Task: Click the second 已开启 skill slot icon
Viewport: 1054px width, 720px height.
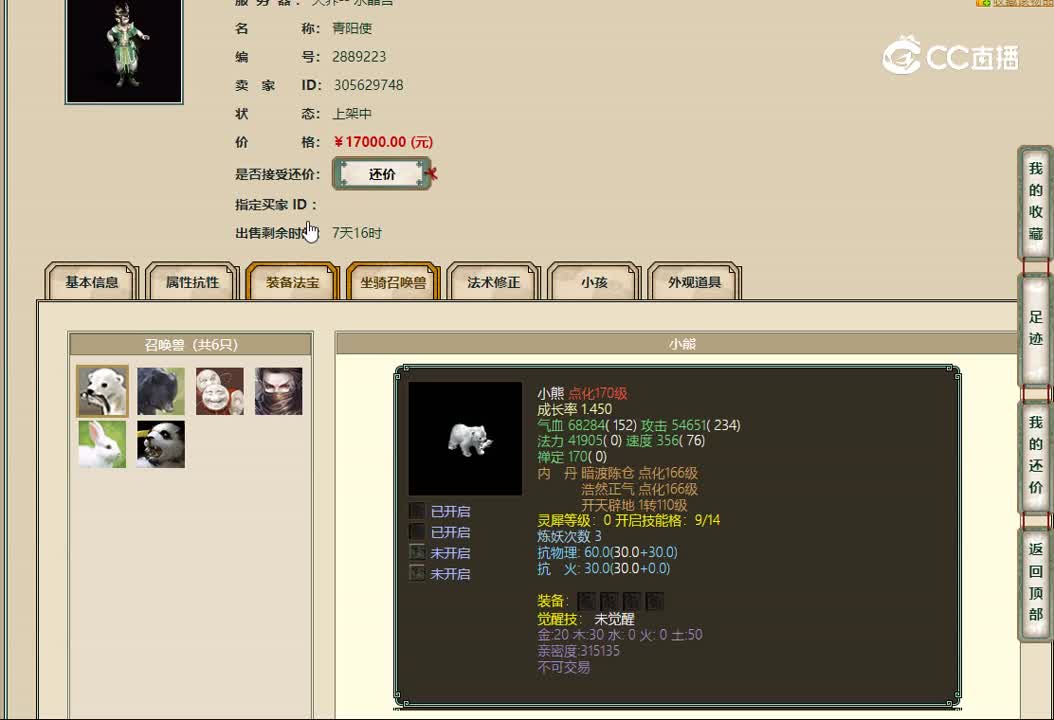Action: [x=417, y=532]
